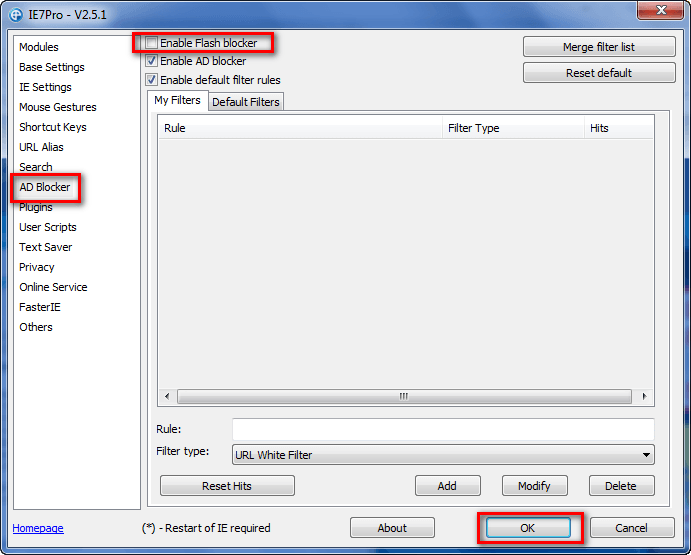Click the horizontal scrollbar thumb

pos(404,396)
